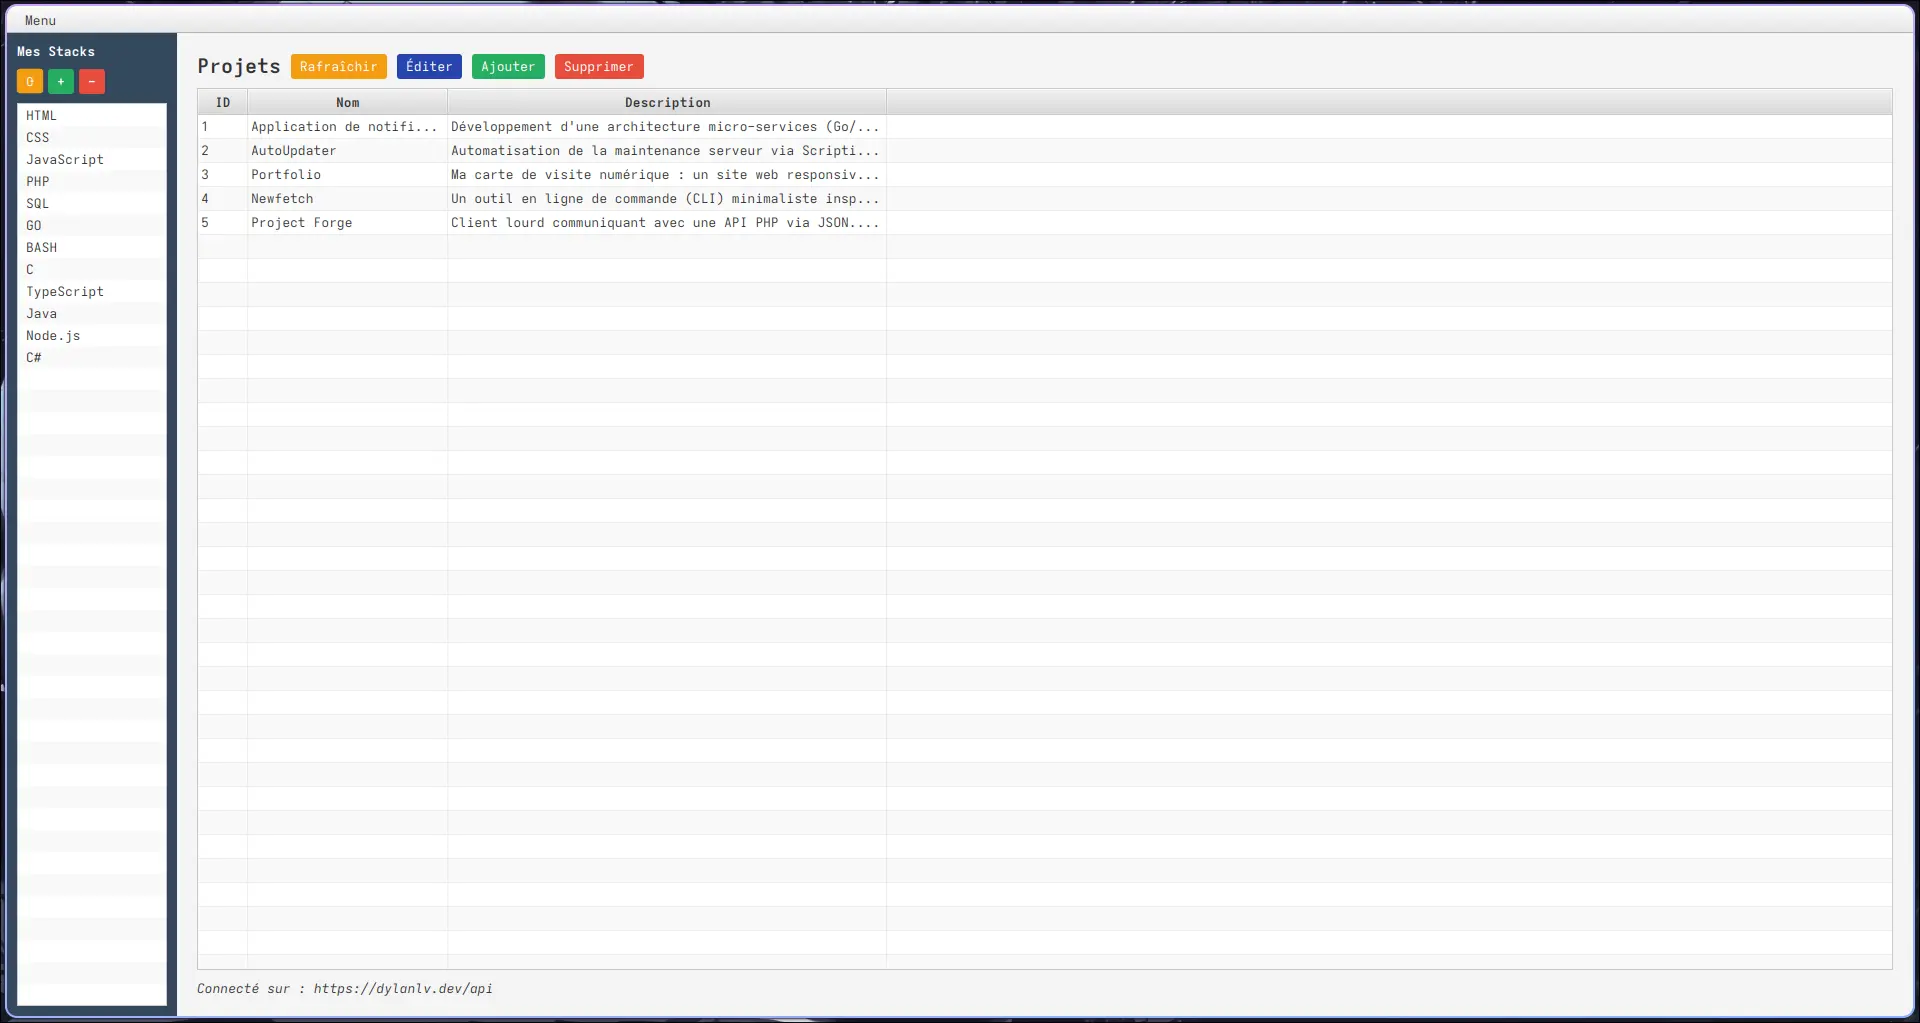This screenshot has height=1023, width=1920.
Task: Select the HTML stack
Action: (x=42, y=115)
